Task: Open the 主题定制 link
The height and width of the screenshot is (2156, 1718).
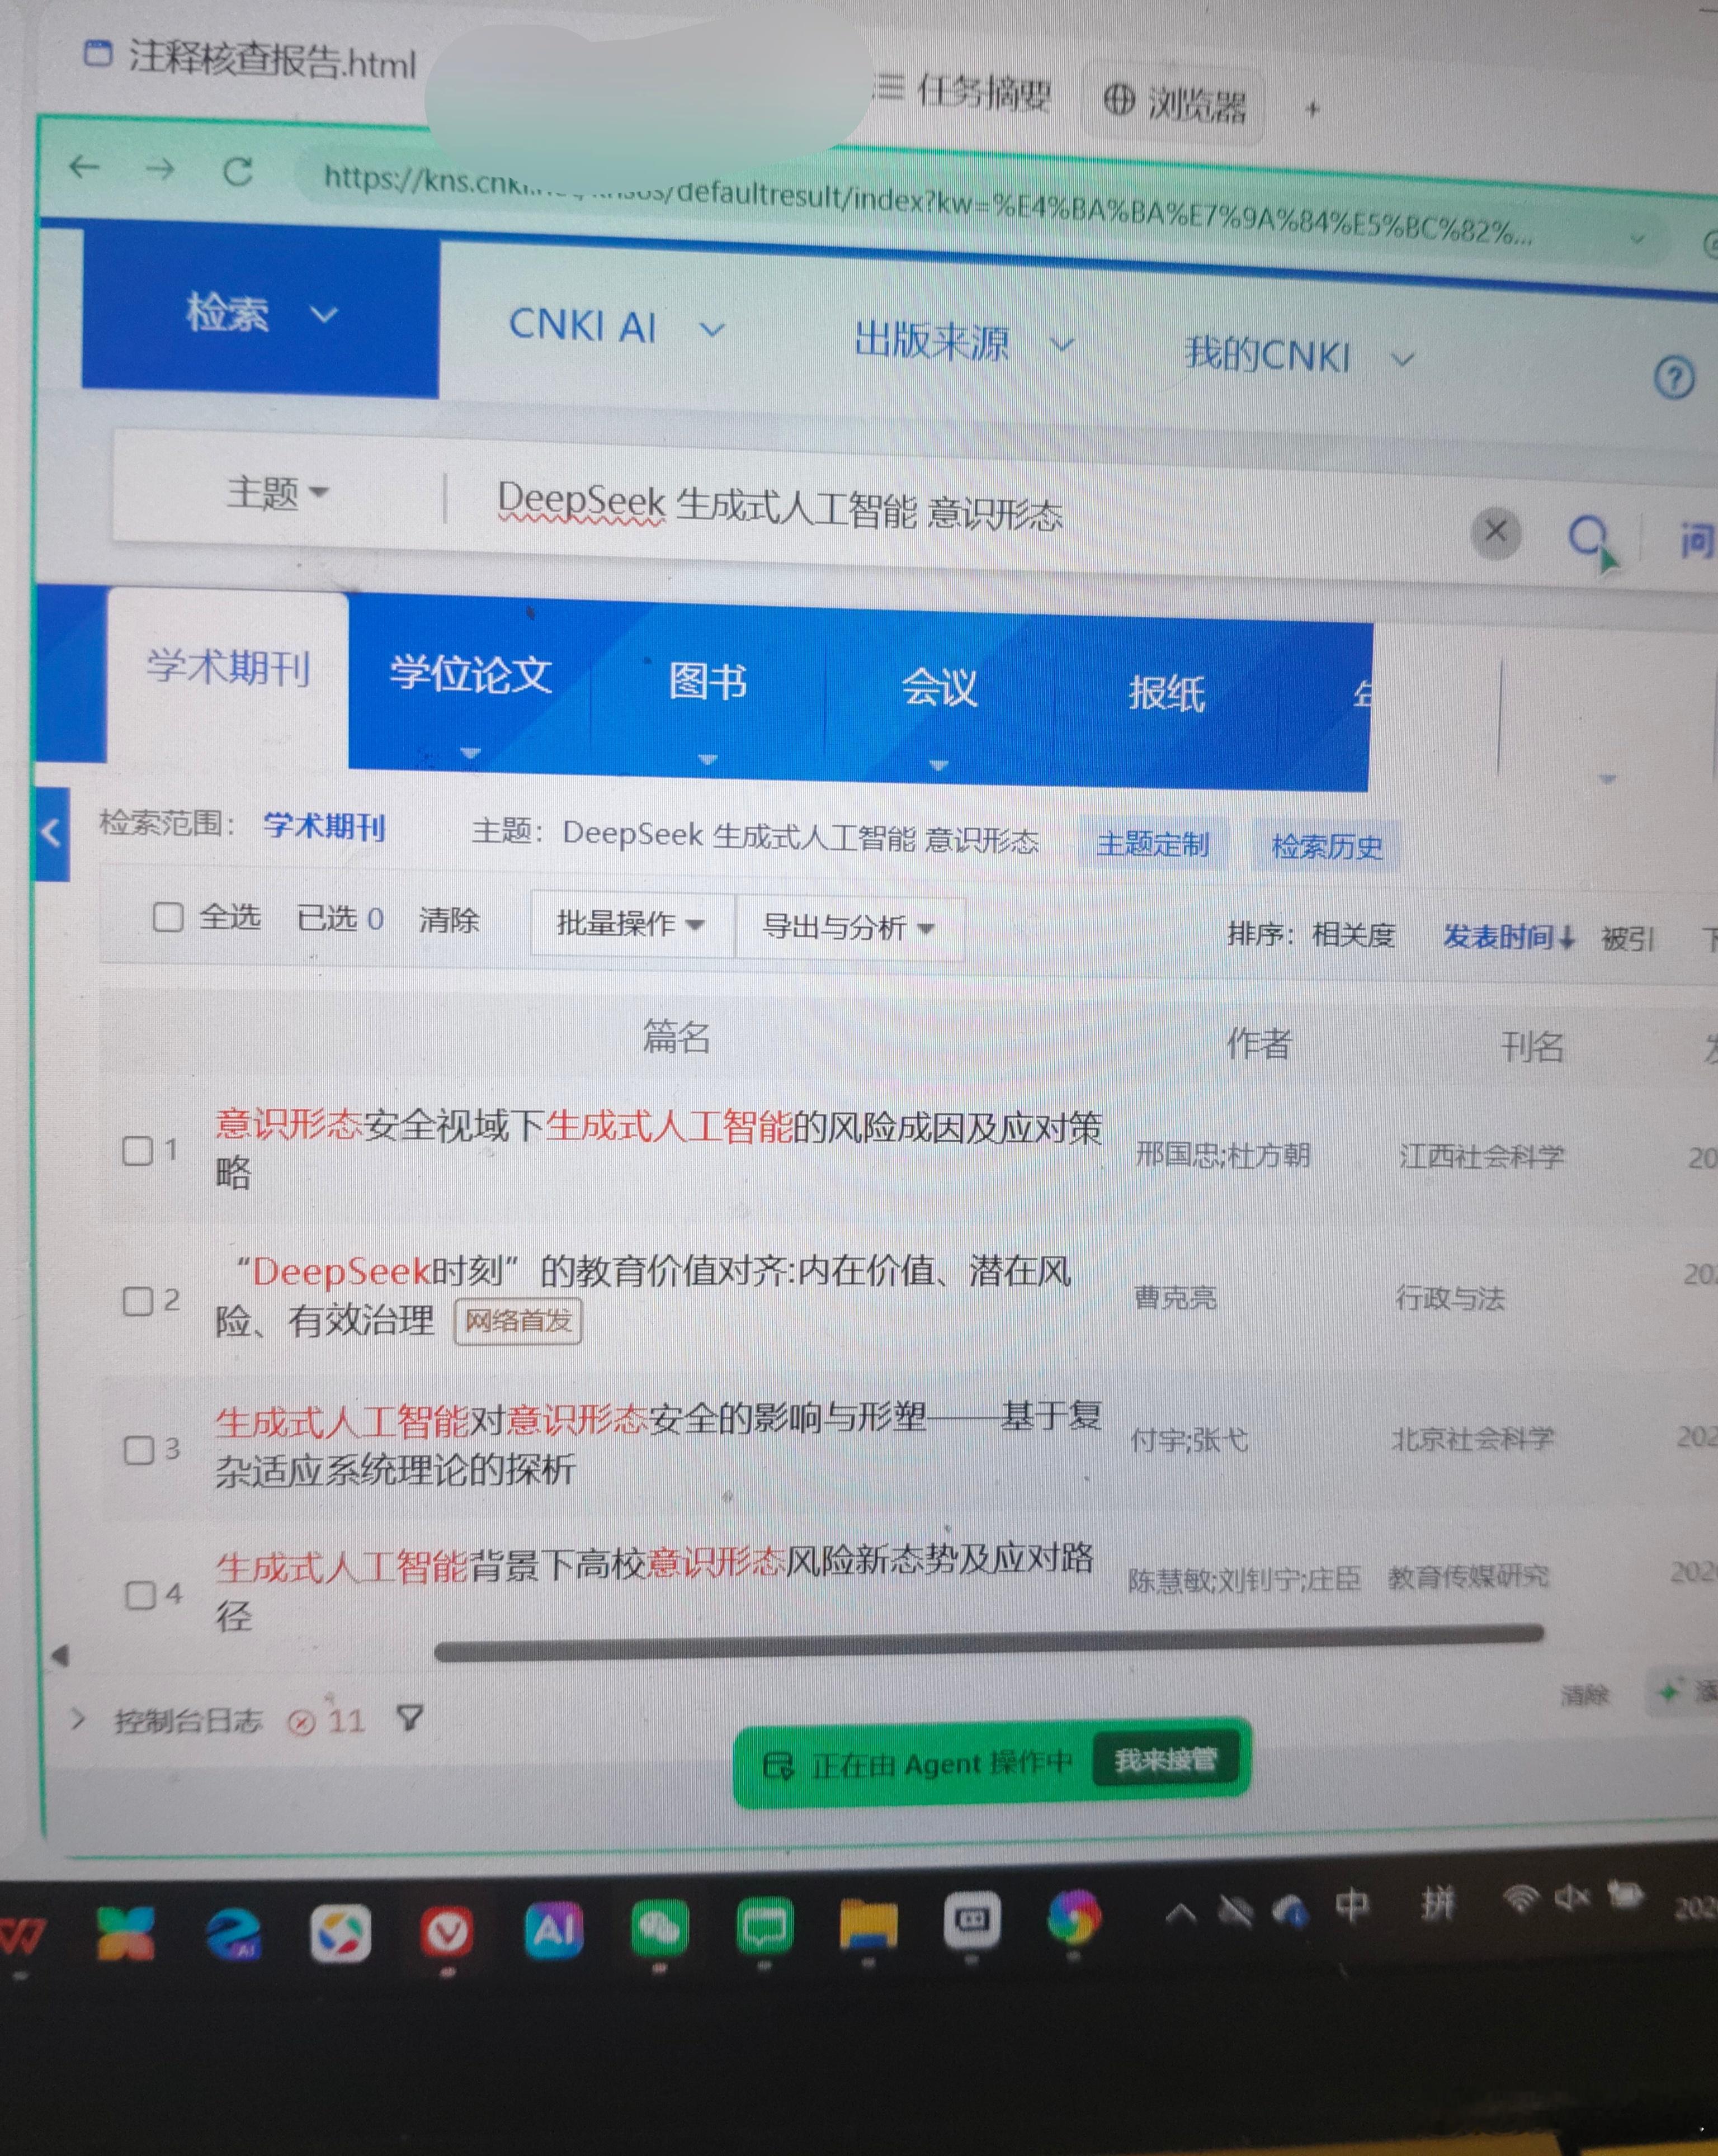Action: point(1153,844)
